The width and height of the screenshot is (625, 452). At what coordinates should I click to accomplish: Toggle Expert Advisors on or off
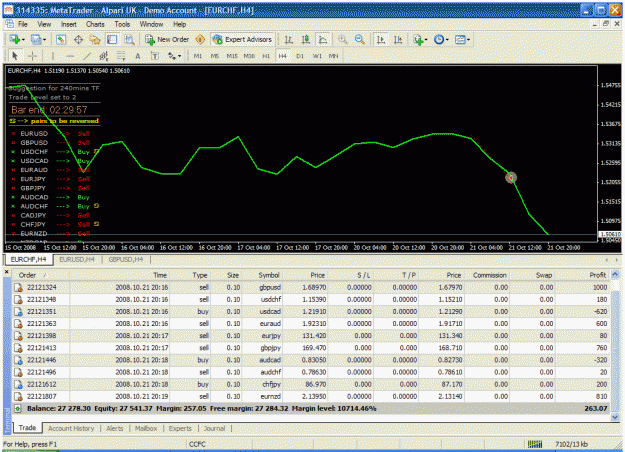pyautogui.click(x=243, y=39)
